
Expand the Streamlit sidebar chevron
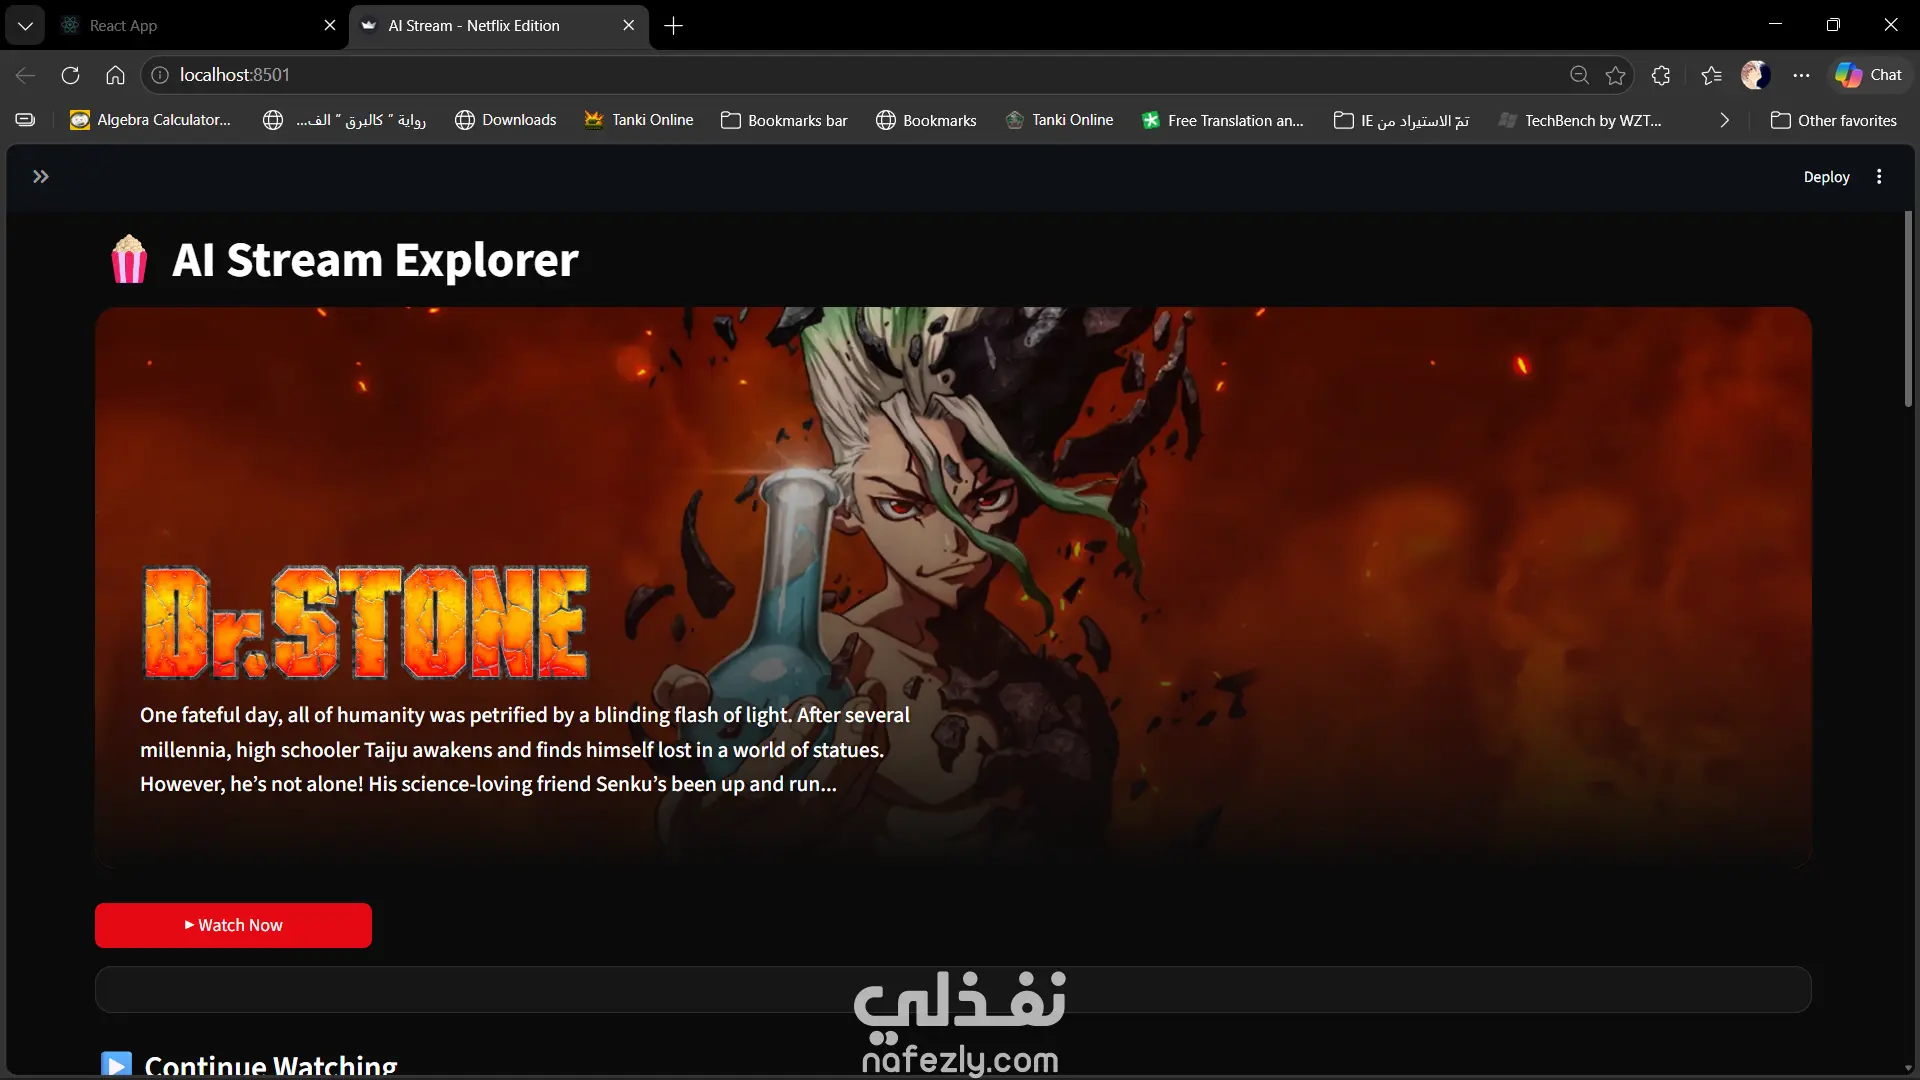coord(40,177)
